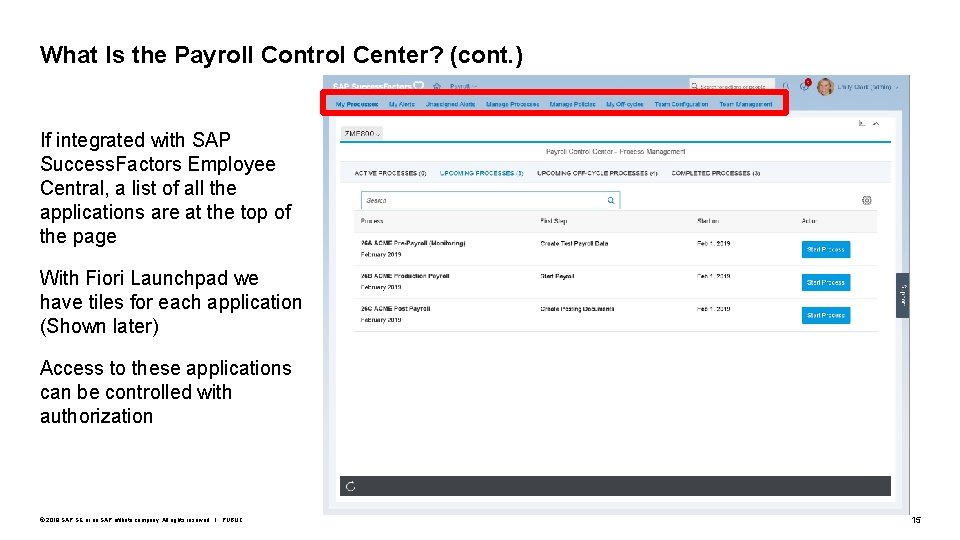Start Process for ACME Pre-Payroll (Monitoring)

coord(825,249)
